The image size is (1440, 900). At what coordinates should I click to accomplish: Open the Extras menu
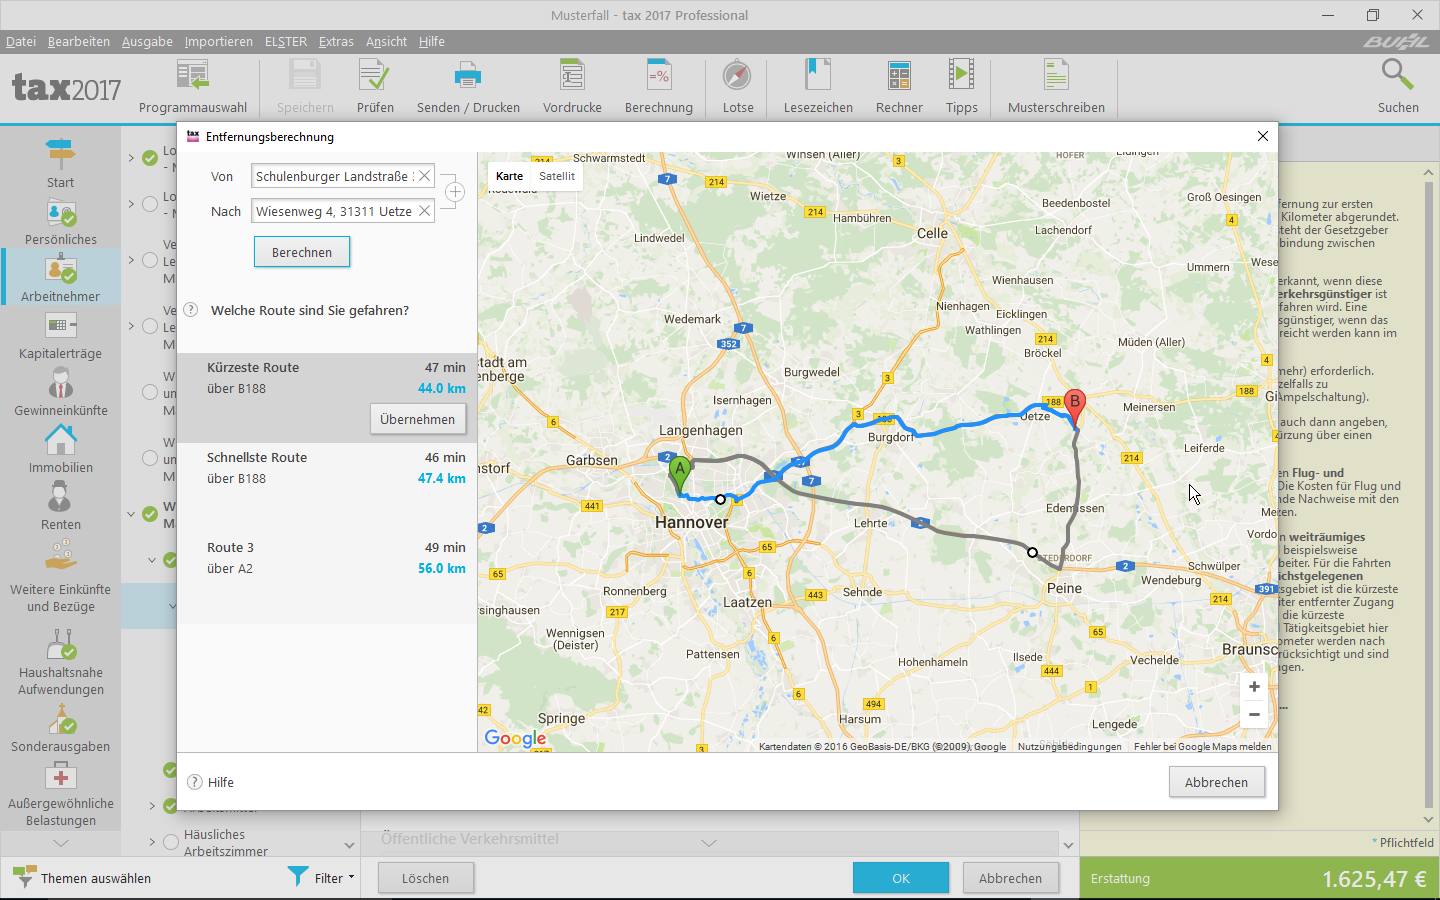tap(336, 41)
